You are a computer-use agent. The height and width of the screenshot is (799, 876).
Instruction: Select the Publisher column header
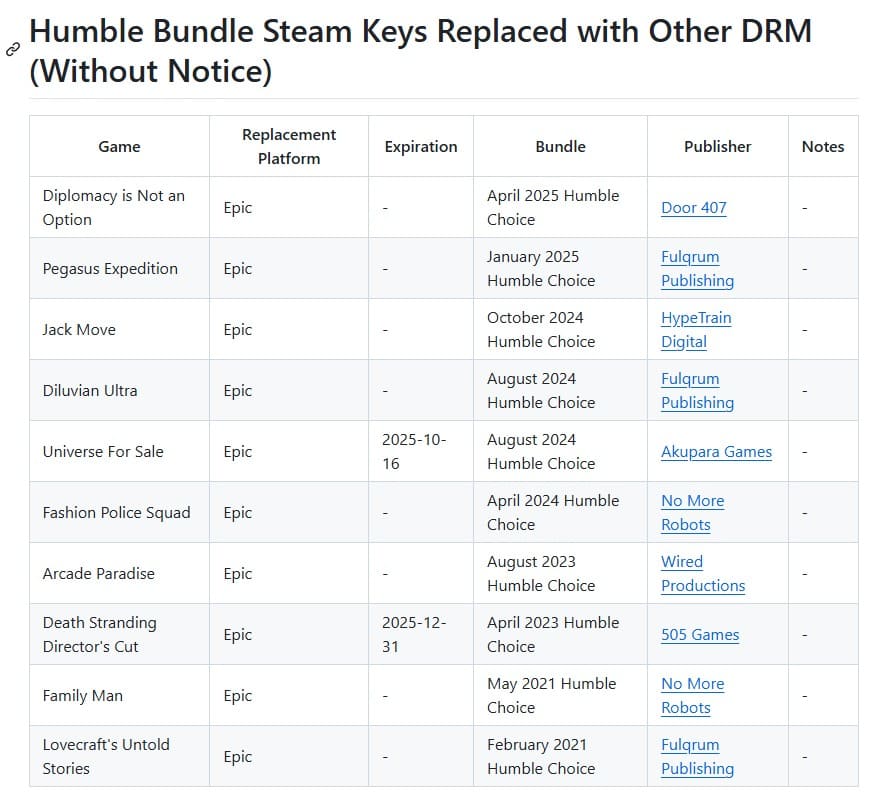717,146
